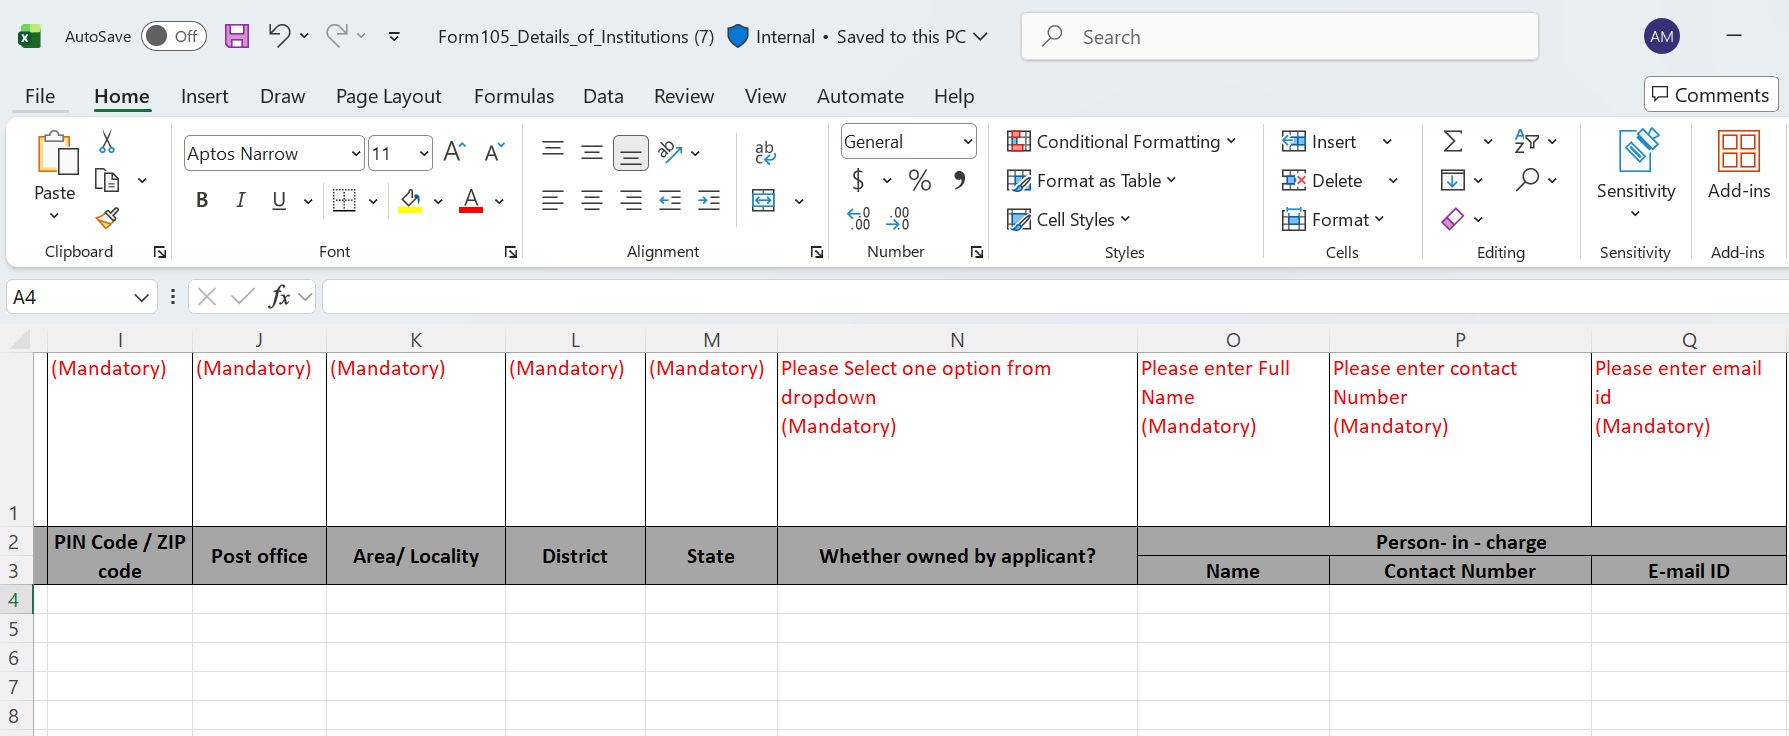Toggle Underline formatting
The height and width of the screenshot is (736, 1789).
pyautogui.click(x=279, y=200)
